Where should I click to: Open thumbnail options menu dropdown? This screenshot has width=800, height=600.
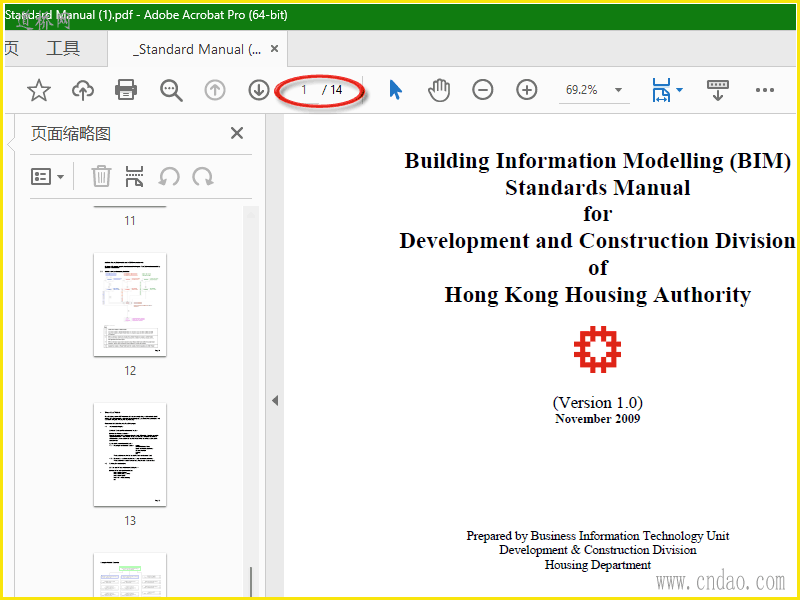47,177
